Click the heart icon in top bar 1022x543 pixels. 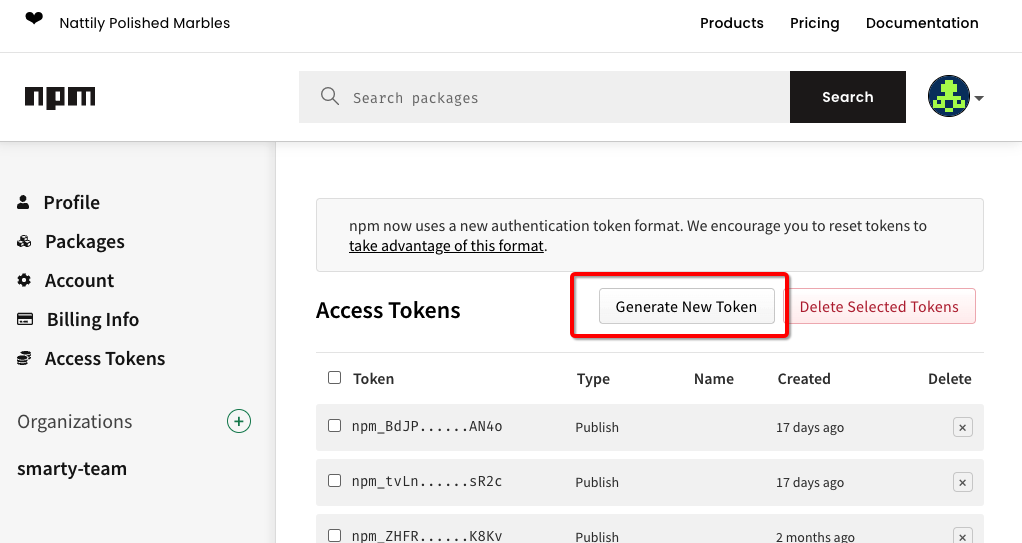click(x=34, y=20)
